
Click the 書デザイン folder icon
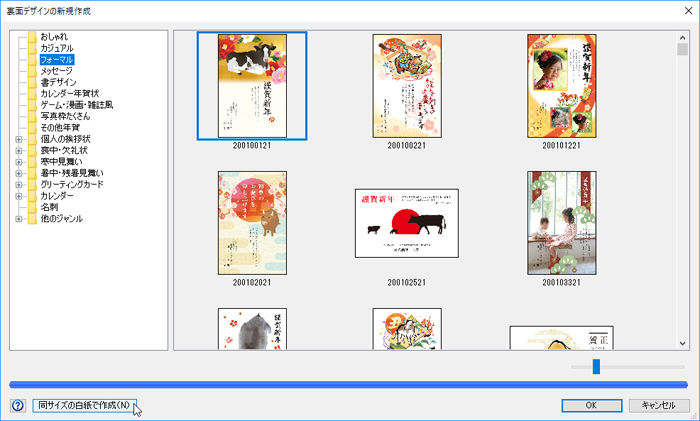[x=32, y=83]
